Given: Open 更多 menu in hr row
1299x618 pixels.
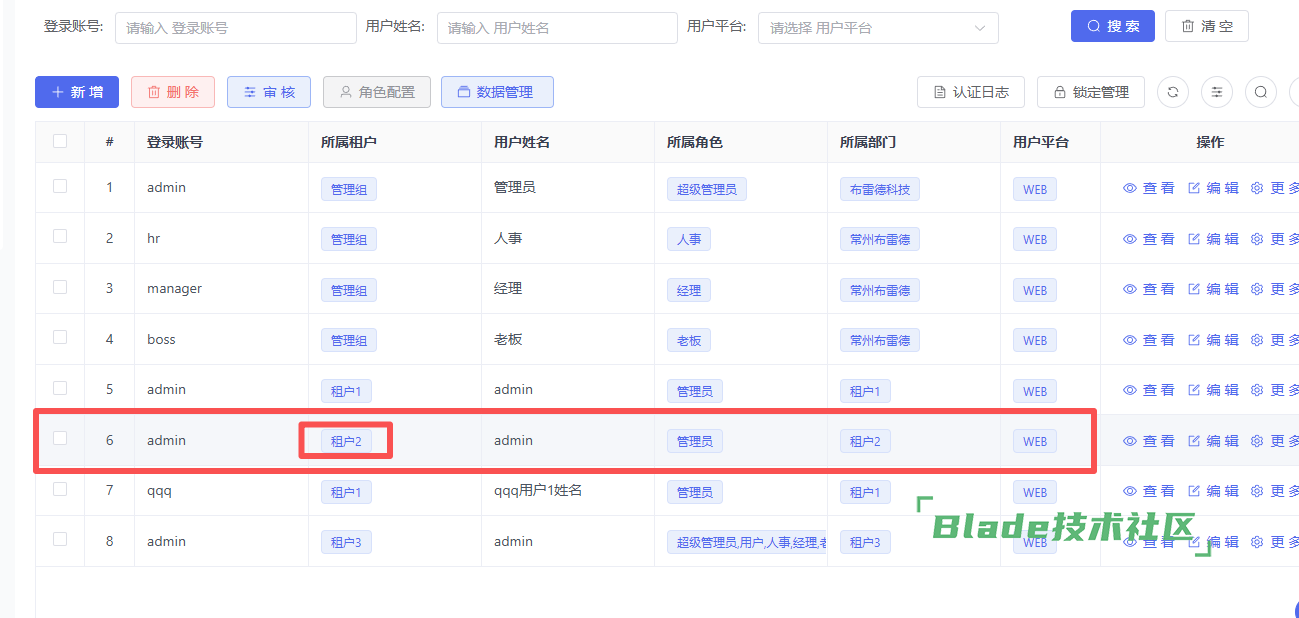Looking at the screenshot, I should tap(1275, 239).
